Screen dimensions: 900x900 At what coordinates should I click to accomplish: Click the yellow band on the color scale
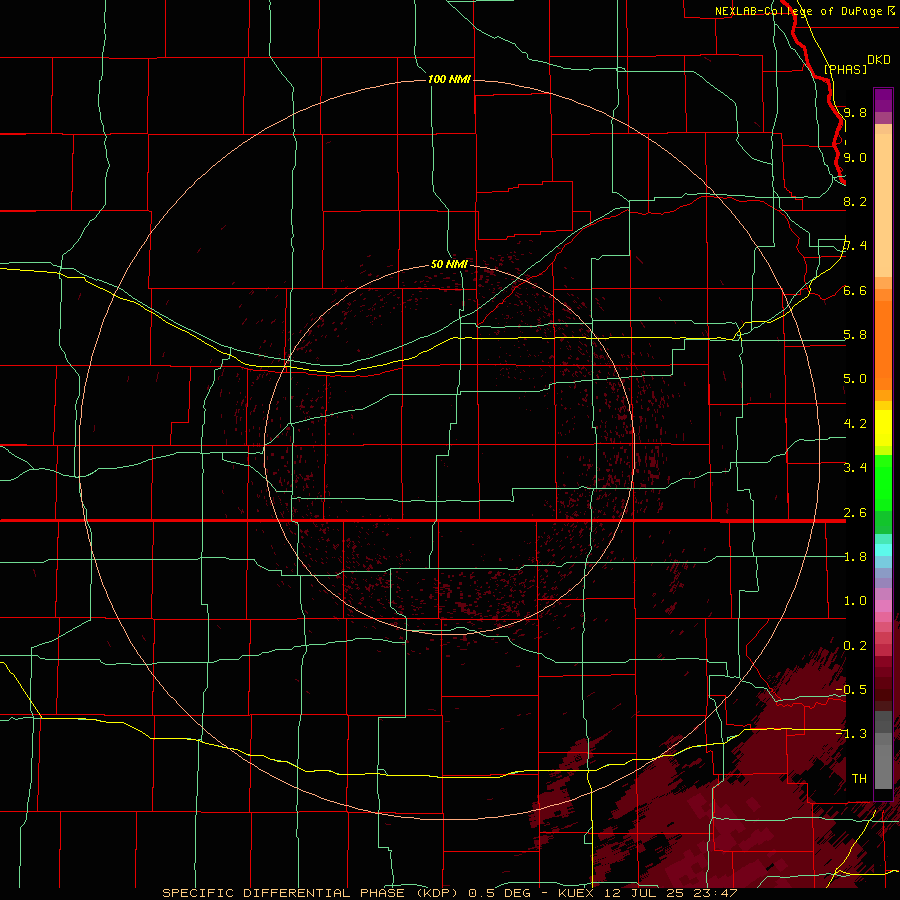[883, 428]
